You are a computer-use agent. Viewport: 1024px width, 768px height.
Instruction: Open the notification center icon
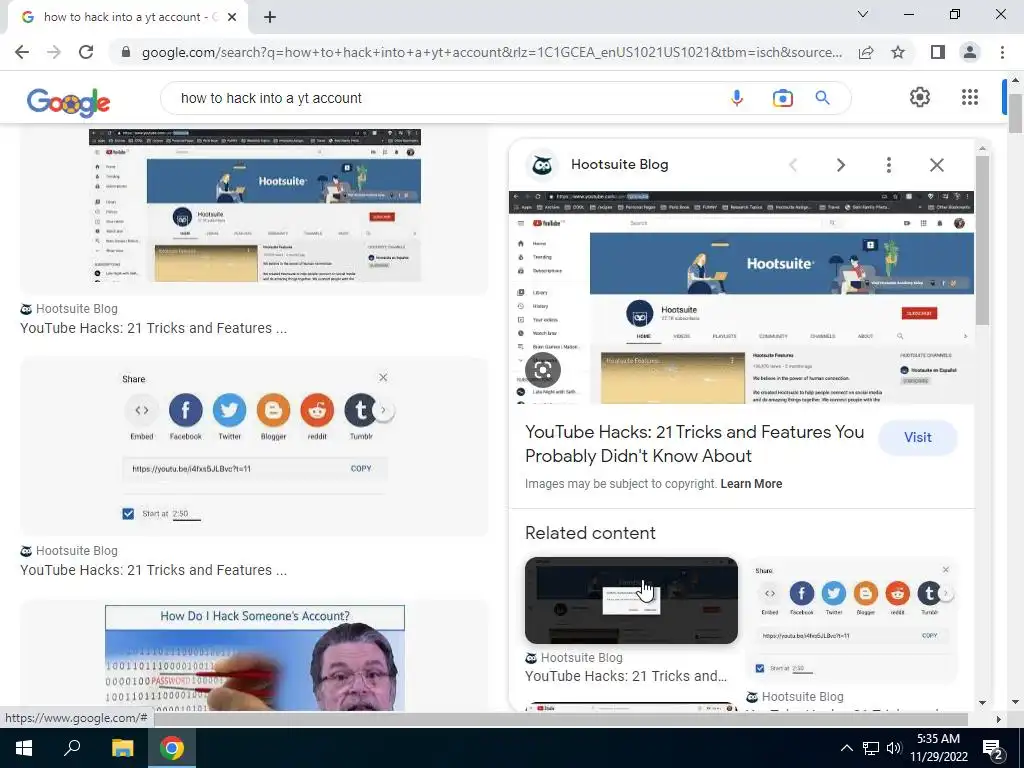click(x=993, y=749)
